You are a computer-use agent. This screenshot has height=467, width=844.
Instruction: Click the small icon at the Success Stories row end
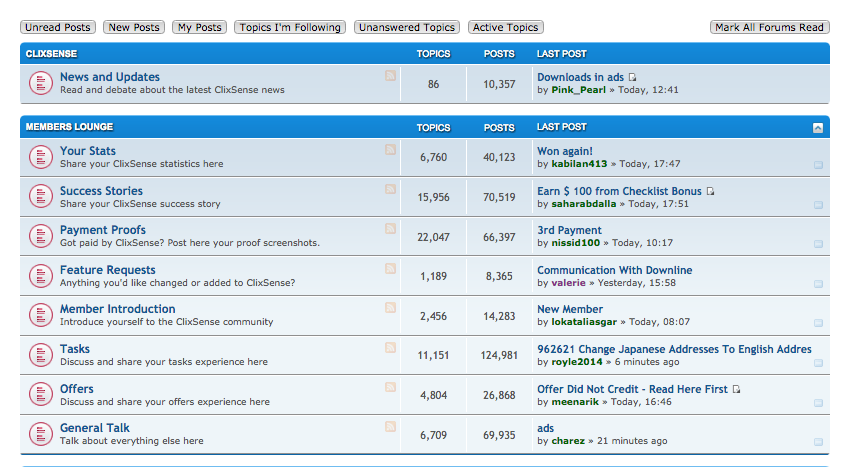tap(818, 205)
